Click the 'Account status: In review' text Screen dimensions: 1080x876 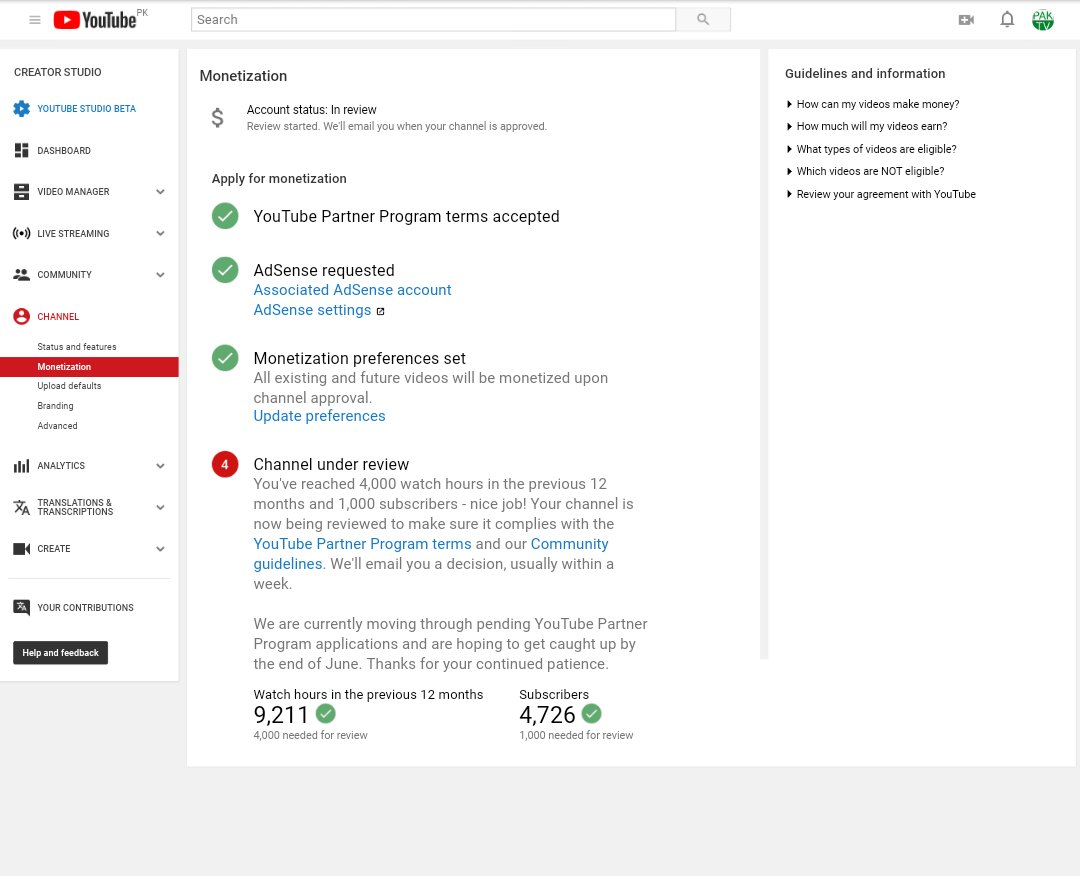311,110
